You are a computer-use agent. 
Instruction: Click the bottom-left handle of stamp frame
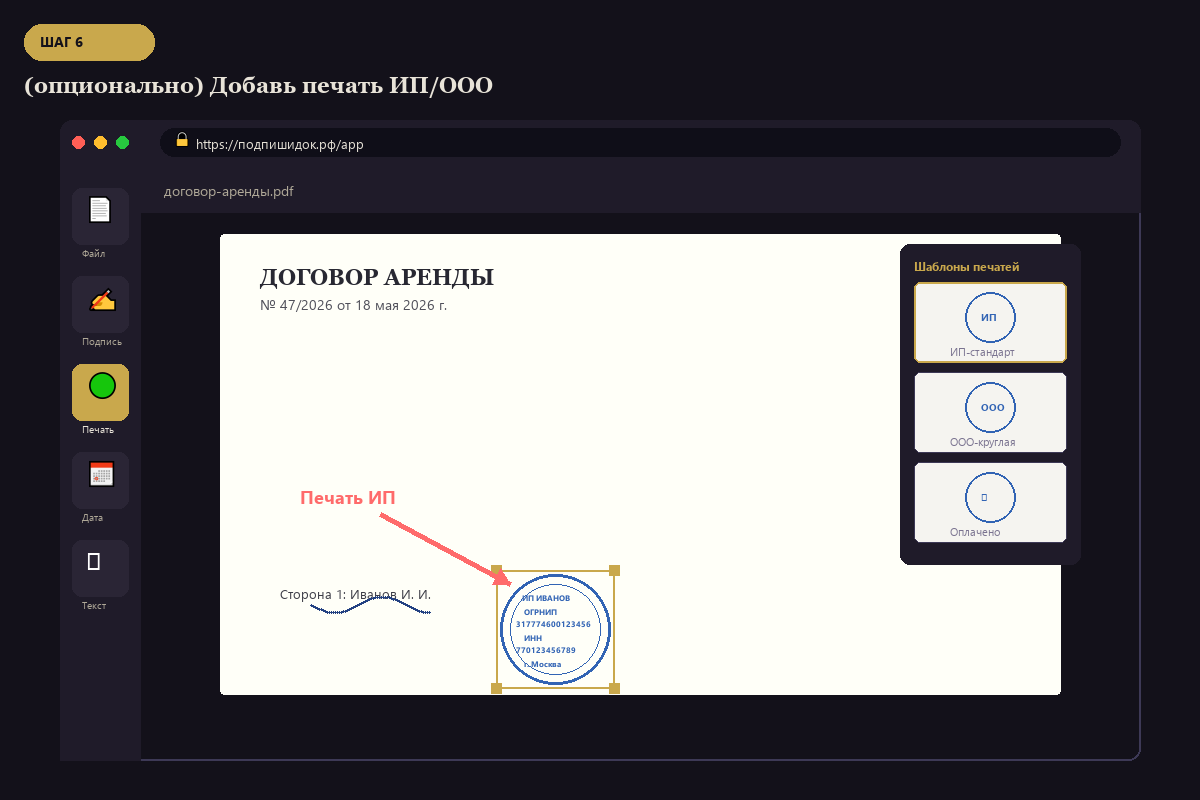click(x=496, y=688)
